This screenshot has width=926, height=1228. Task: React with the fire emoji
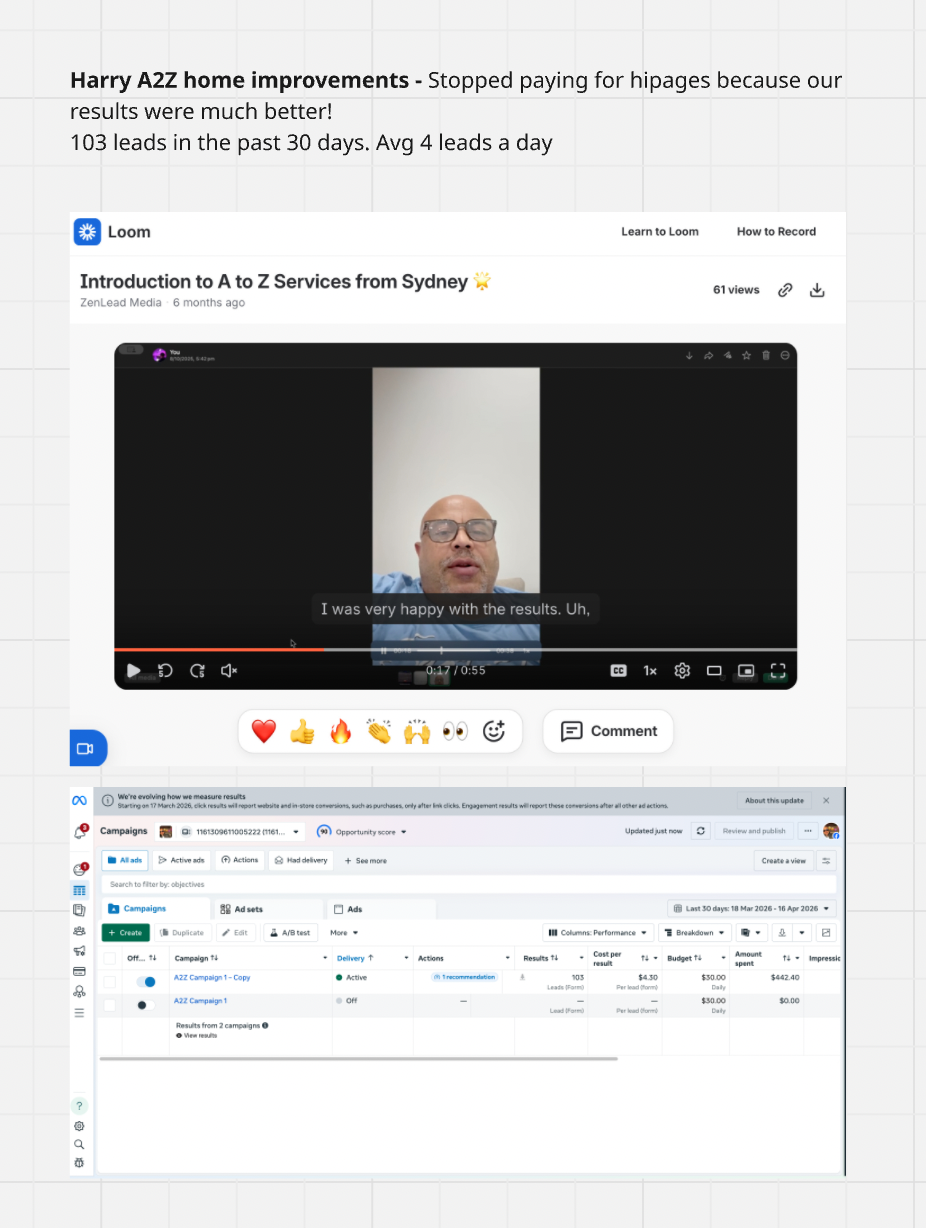pyautogui.click(x=341, y=732)
